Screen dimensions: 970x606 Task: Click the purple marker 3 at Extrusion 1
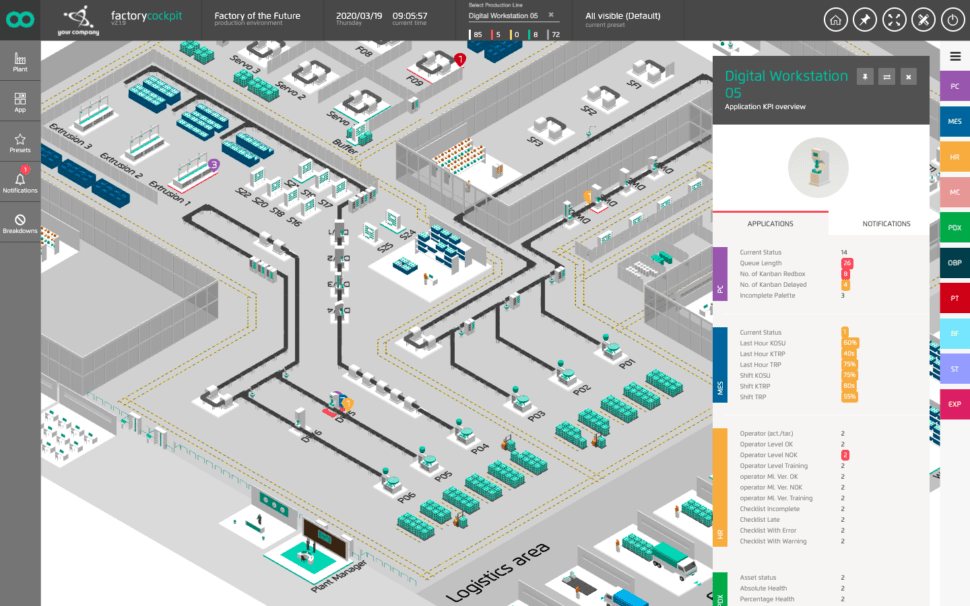tap(213, 164)
